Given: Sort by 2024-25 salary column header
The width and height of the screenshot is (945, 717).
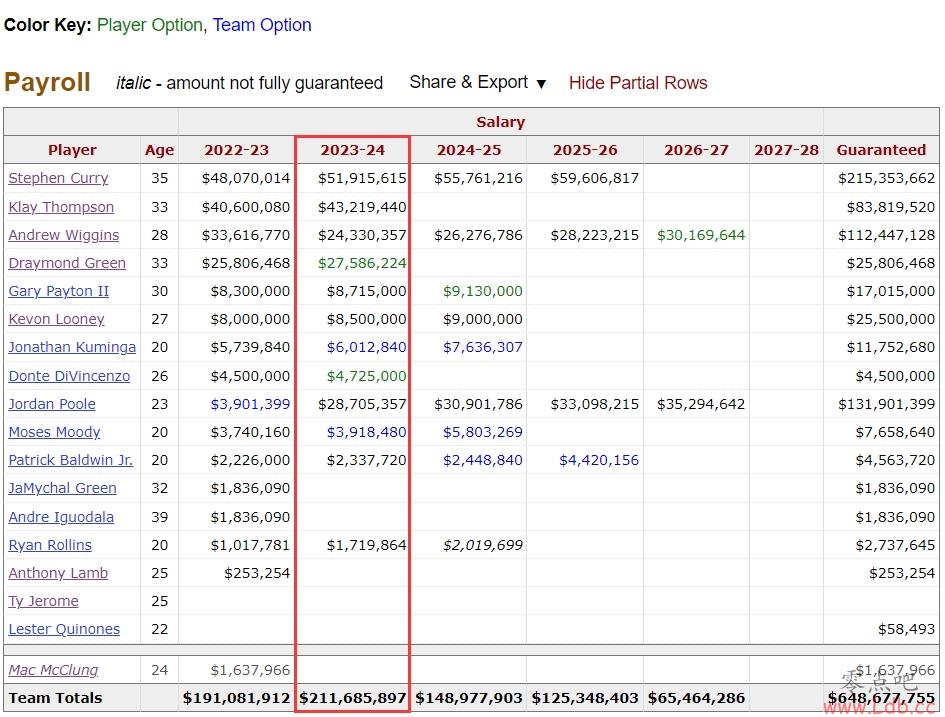Looking at the screenshot, I should pyautogui.click(x=469, y=150).
